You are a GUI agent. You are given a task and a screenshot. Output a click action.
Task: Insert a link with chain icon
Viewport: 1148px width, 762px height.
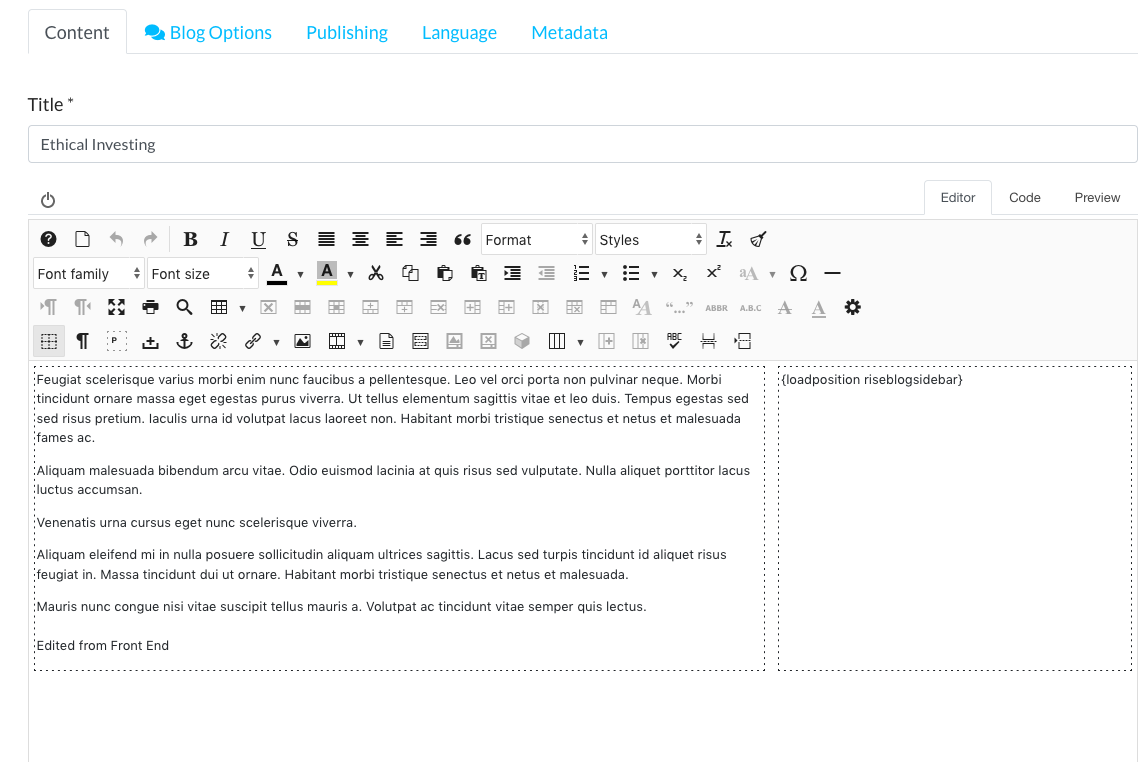point(253,340)
